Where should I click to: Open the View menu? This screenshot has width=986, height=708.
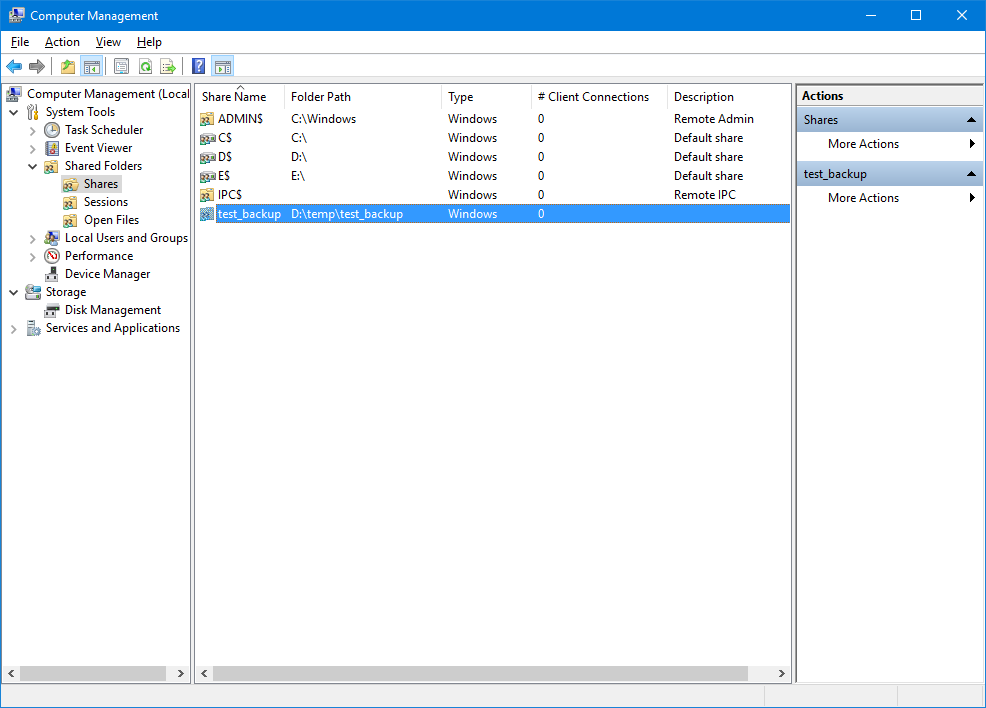click(108, 42)
